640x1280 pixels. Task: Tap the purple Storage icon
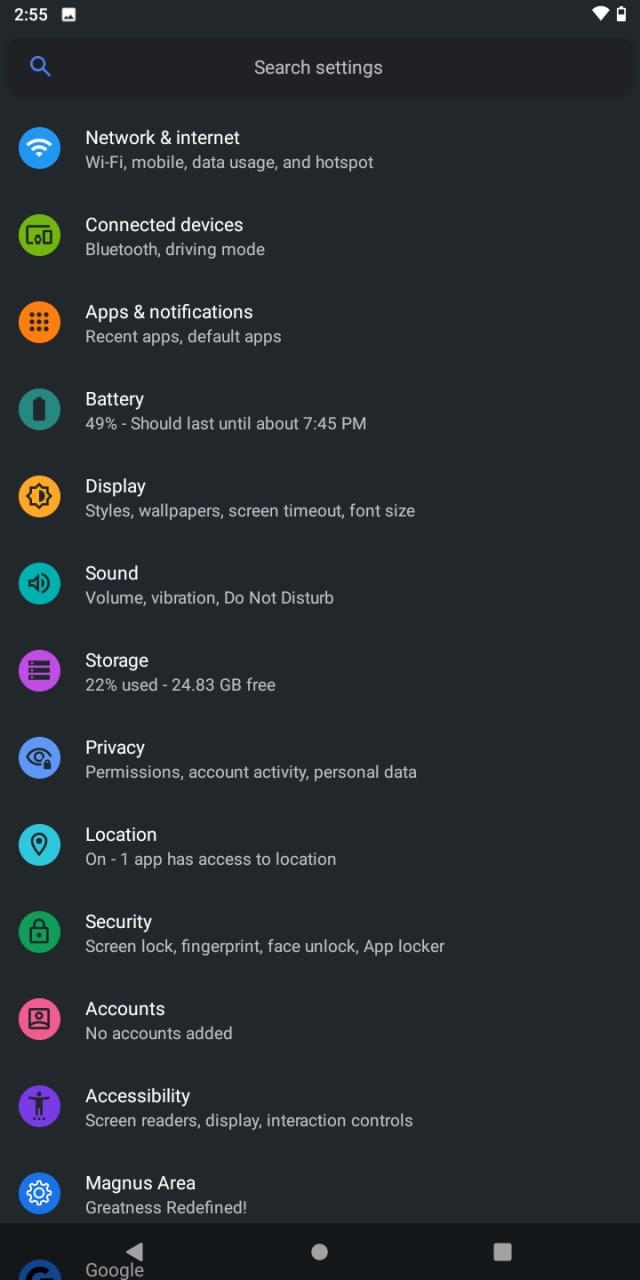click(39, 671)
